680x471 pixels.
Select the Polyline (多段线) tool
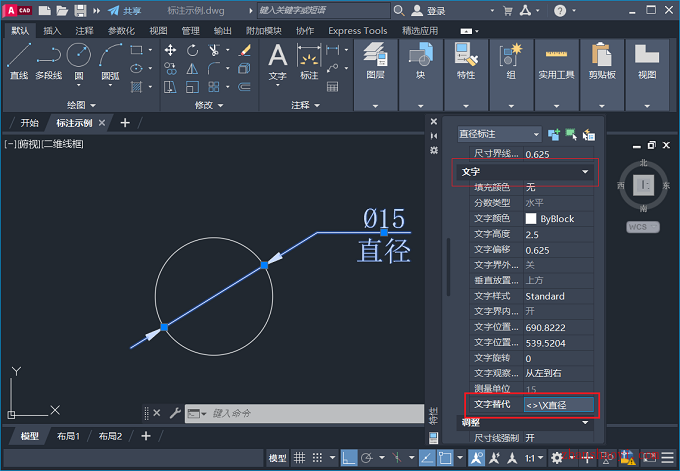49,61
